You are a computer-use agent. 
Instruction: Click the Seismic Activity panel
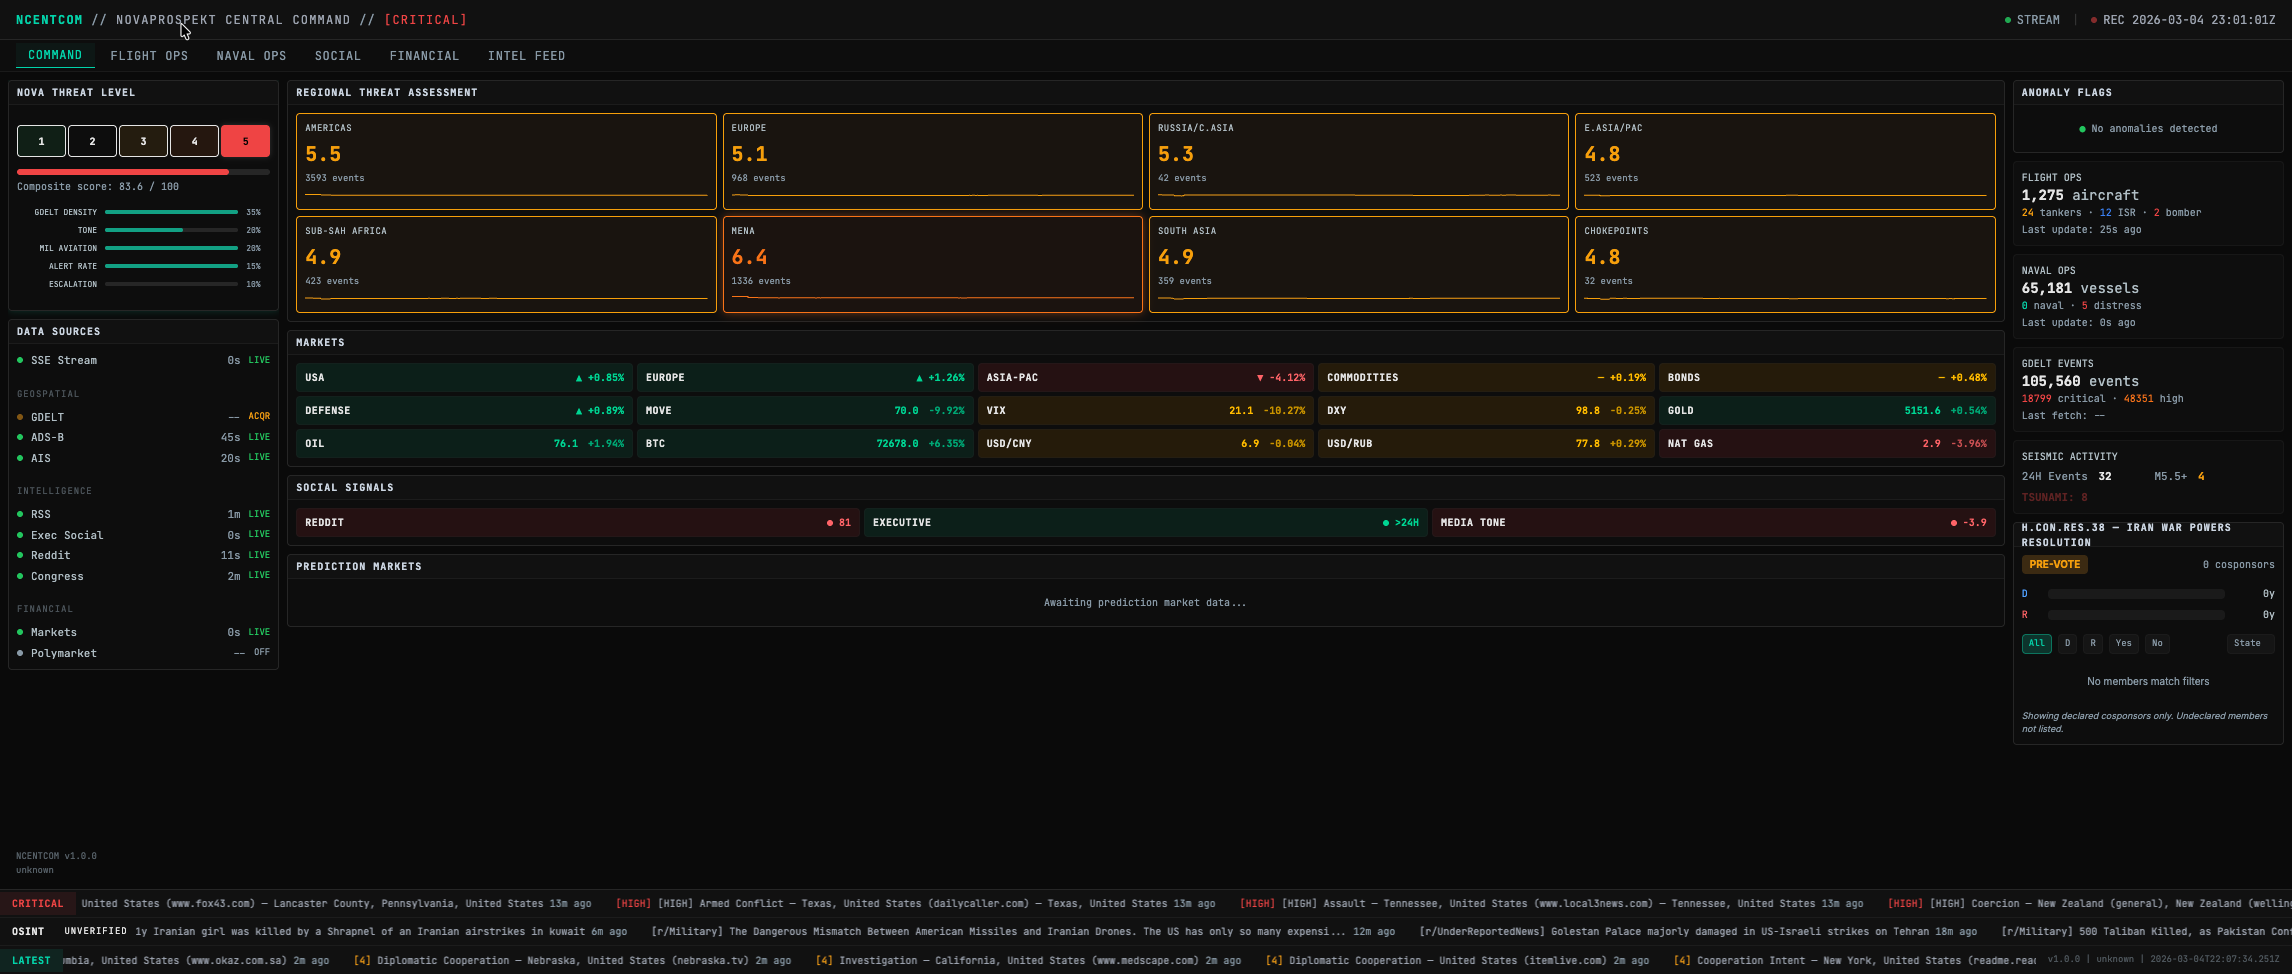point(2148,477)
